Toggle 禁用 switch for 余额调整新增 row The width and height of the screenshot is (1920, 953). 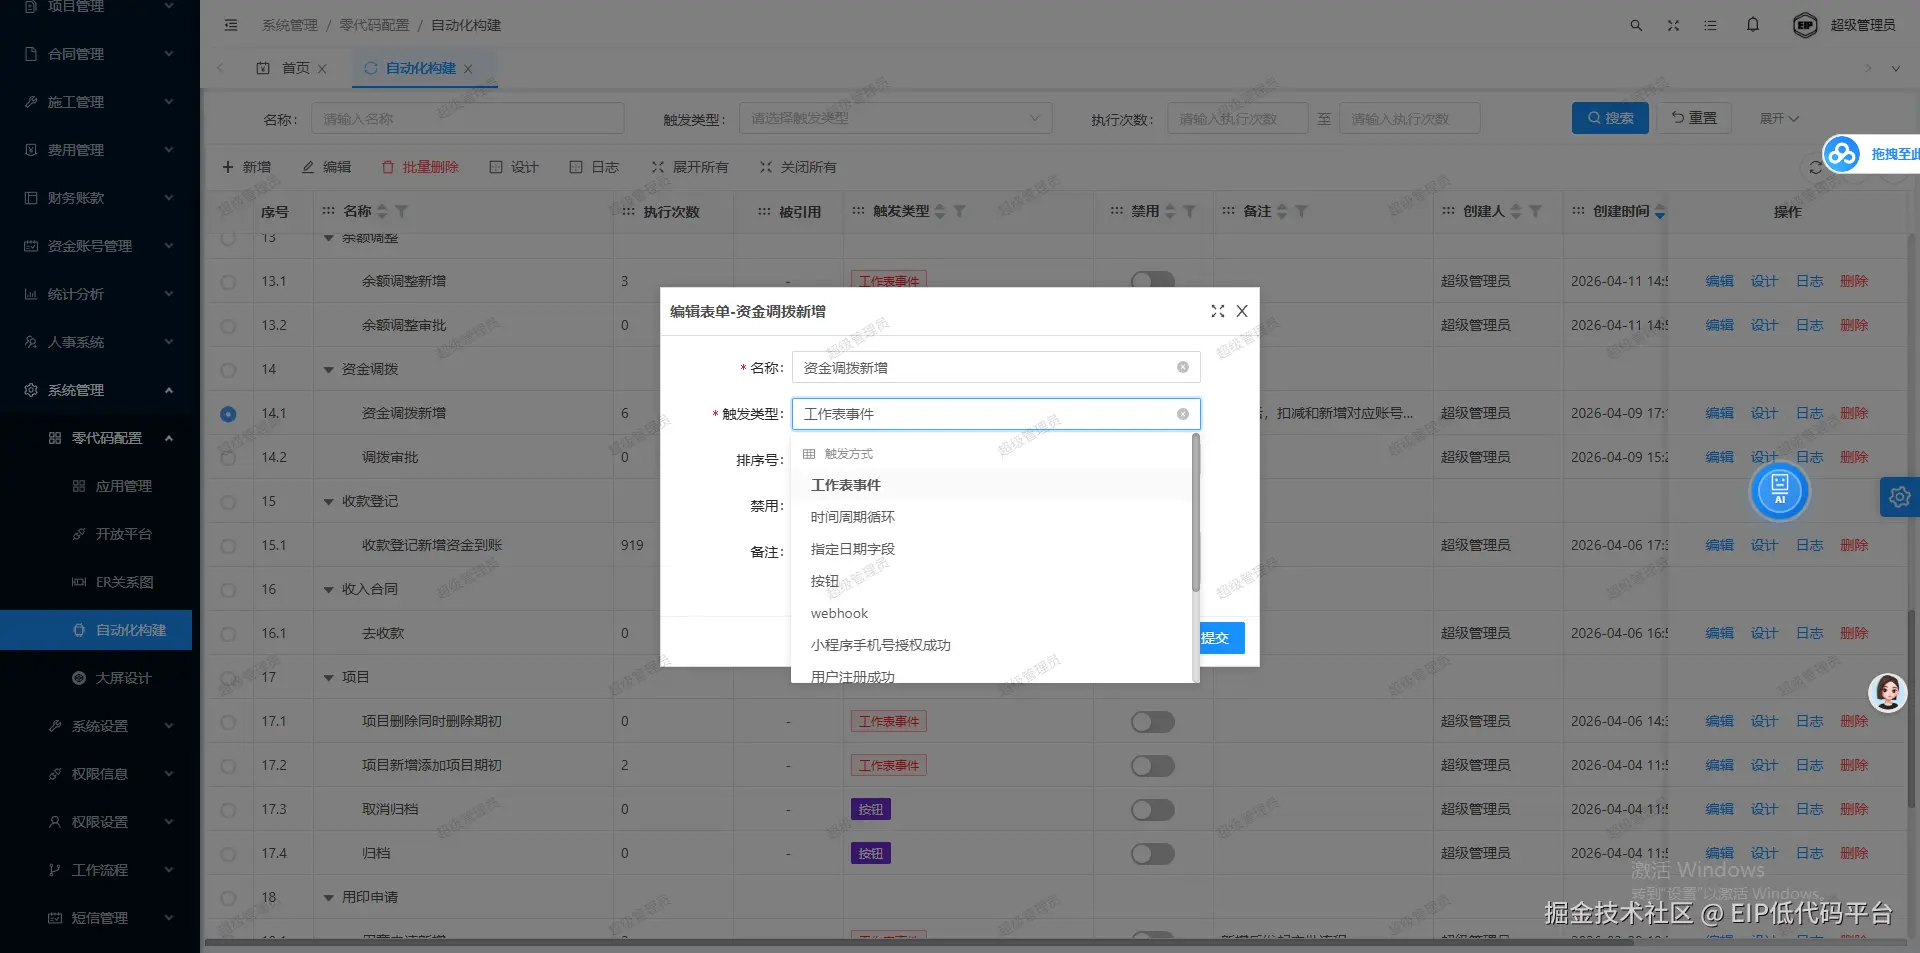[x=1152, y=280]
